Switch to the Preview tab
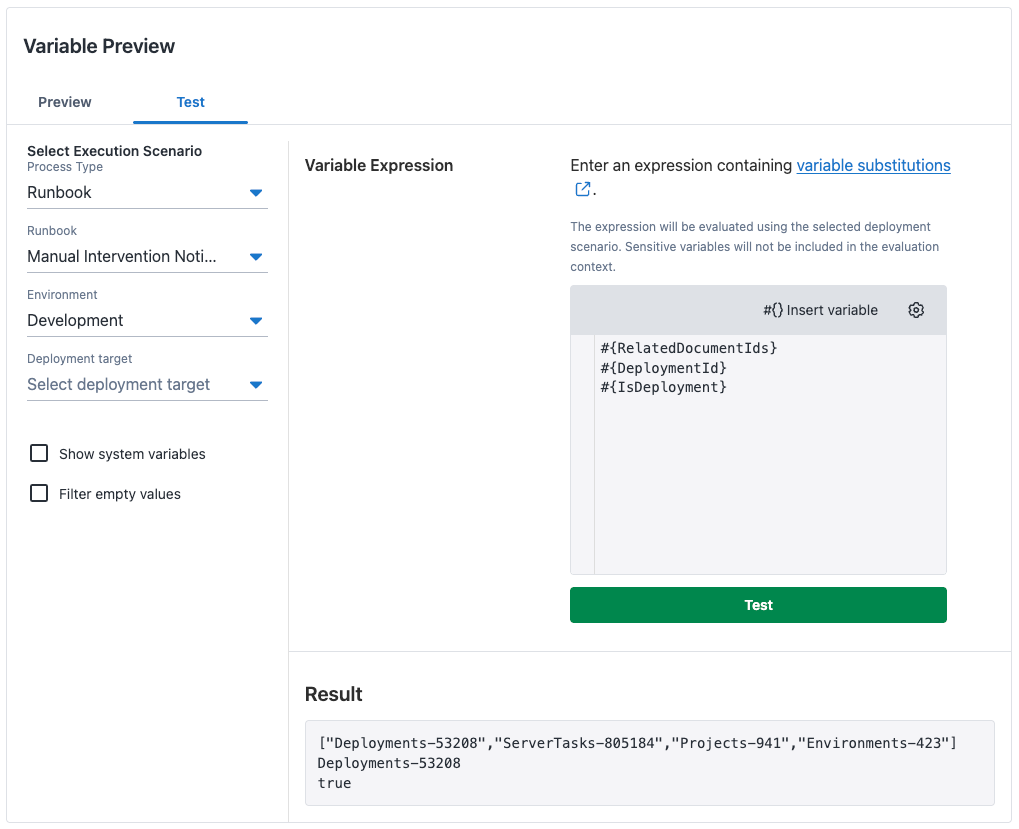Viewport: 1019px width, 829px height. coord(64,102)
